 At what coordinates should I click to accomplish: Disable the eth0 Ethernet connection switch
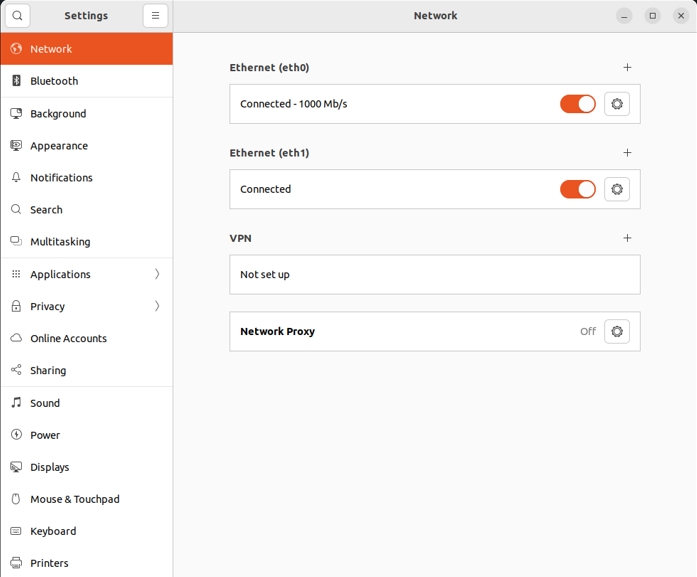point(577,104)
